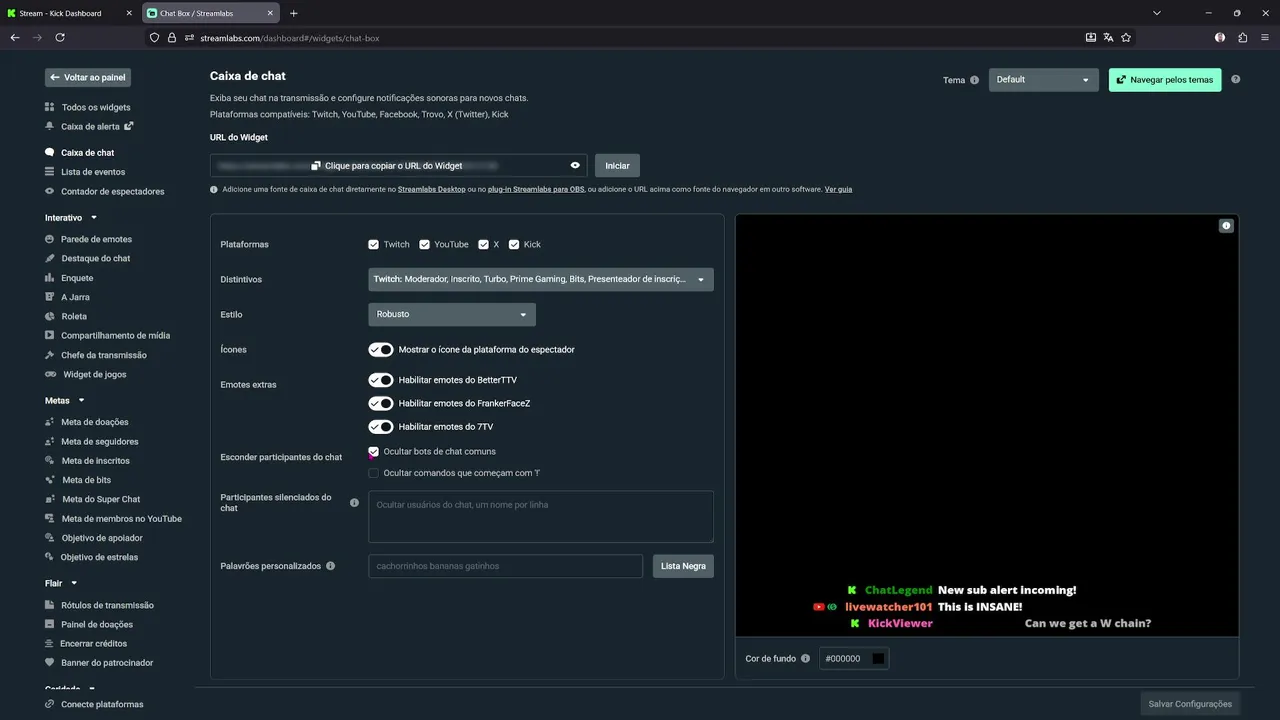Image resolution: width=1280 pixels, height=720 pixels.
Task: Open the Estilo Robusto dropdown
Action: coord(452,314)
